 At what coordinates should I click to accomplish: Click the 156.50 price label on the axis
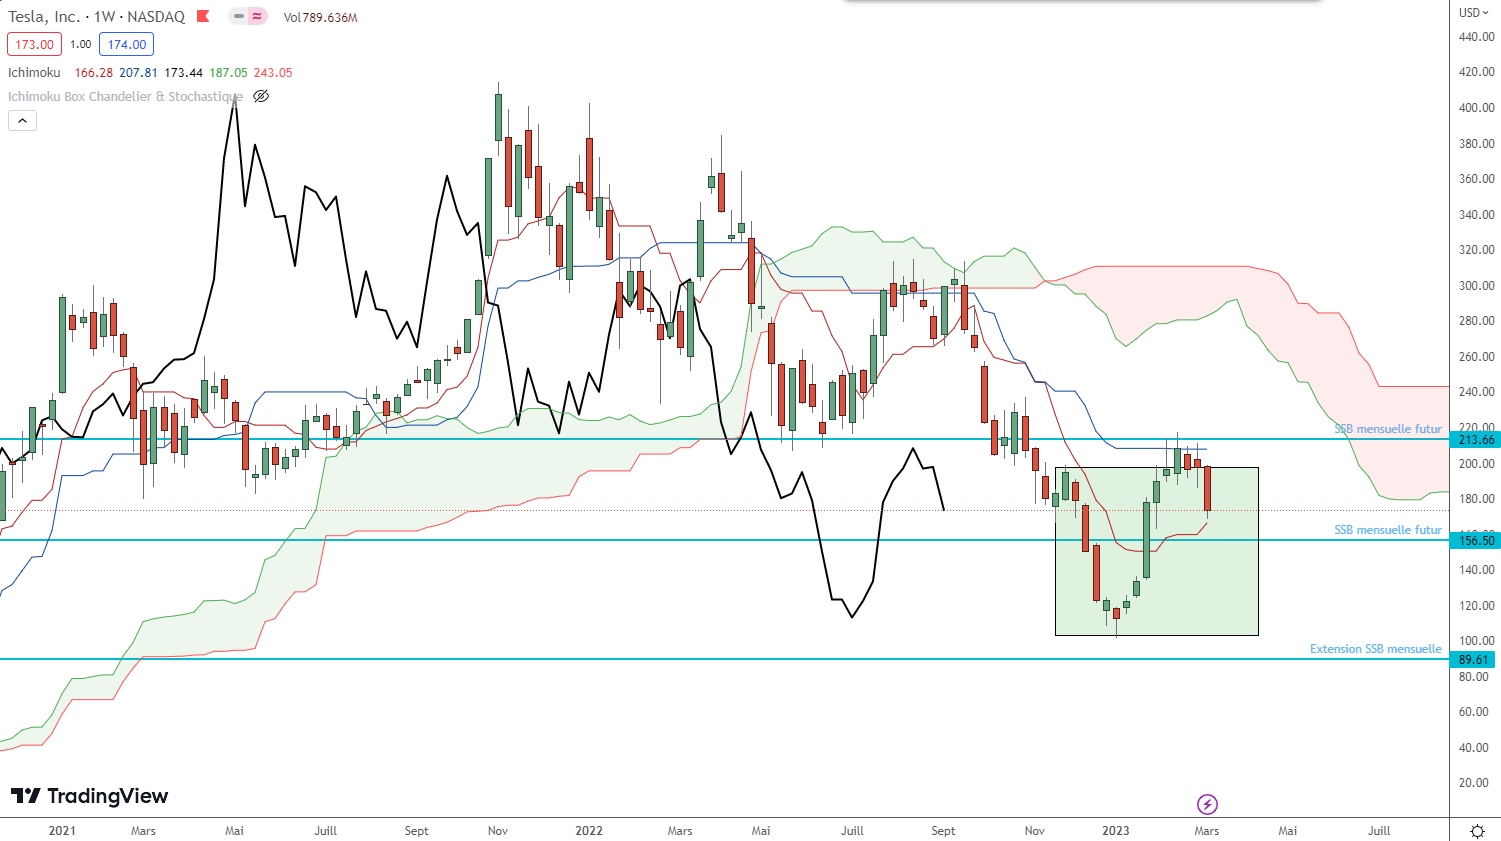coord(1476,541)
